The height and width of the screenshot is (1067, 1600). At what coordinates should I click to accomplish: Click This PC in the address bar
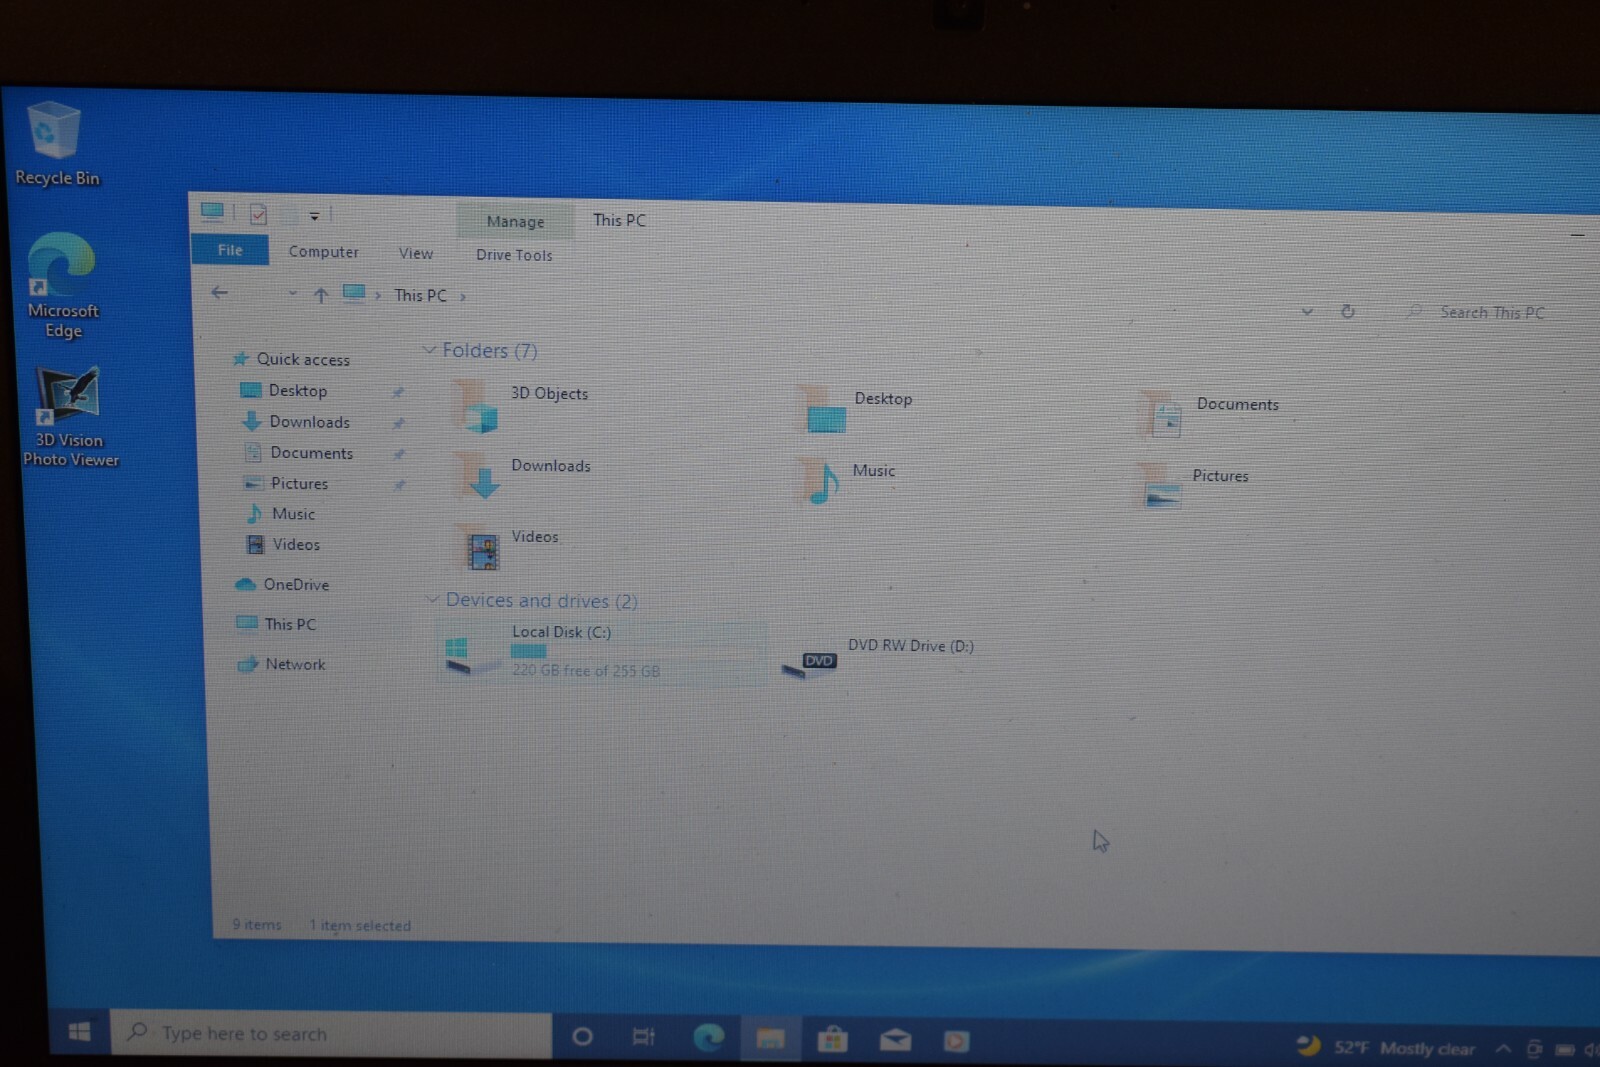(x=420, y=295)
